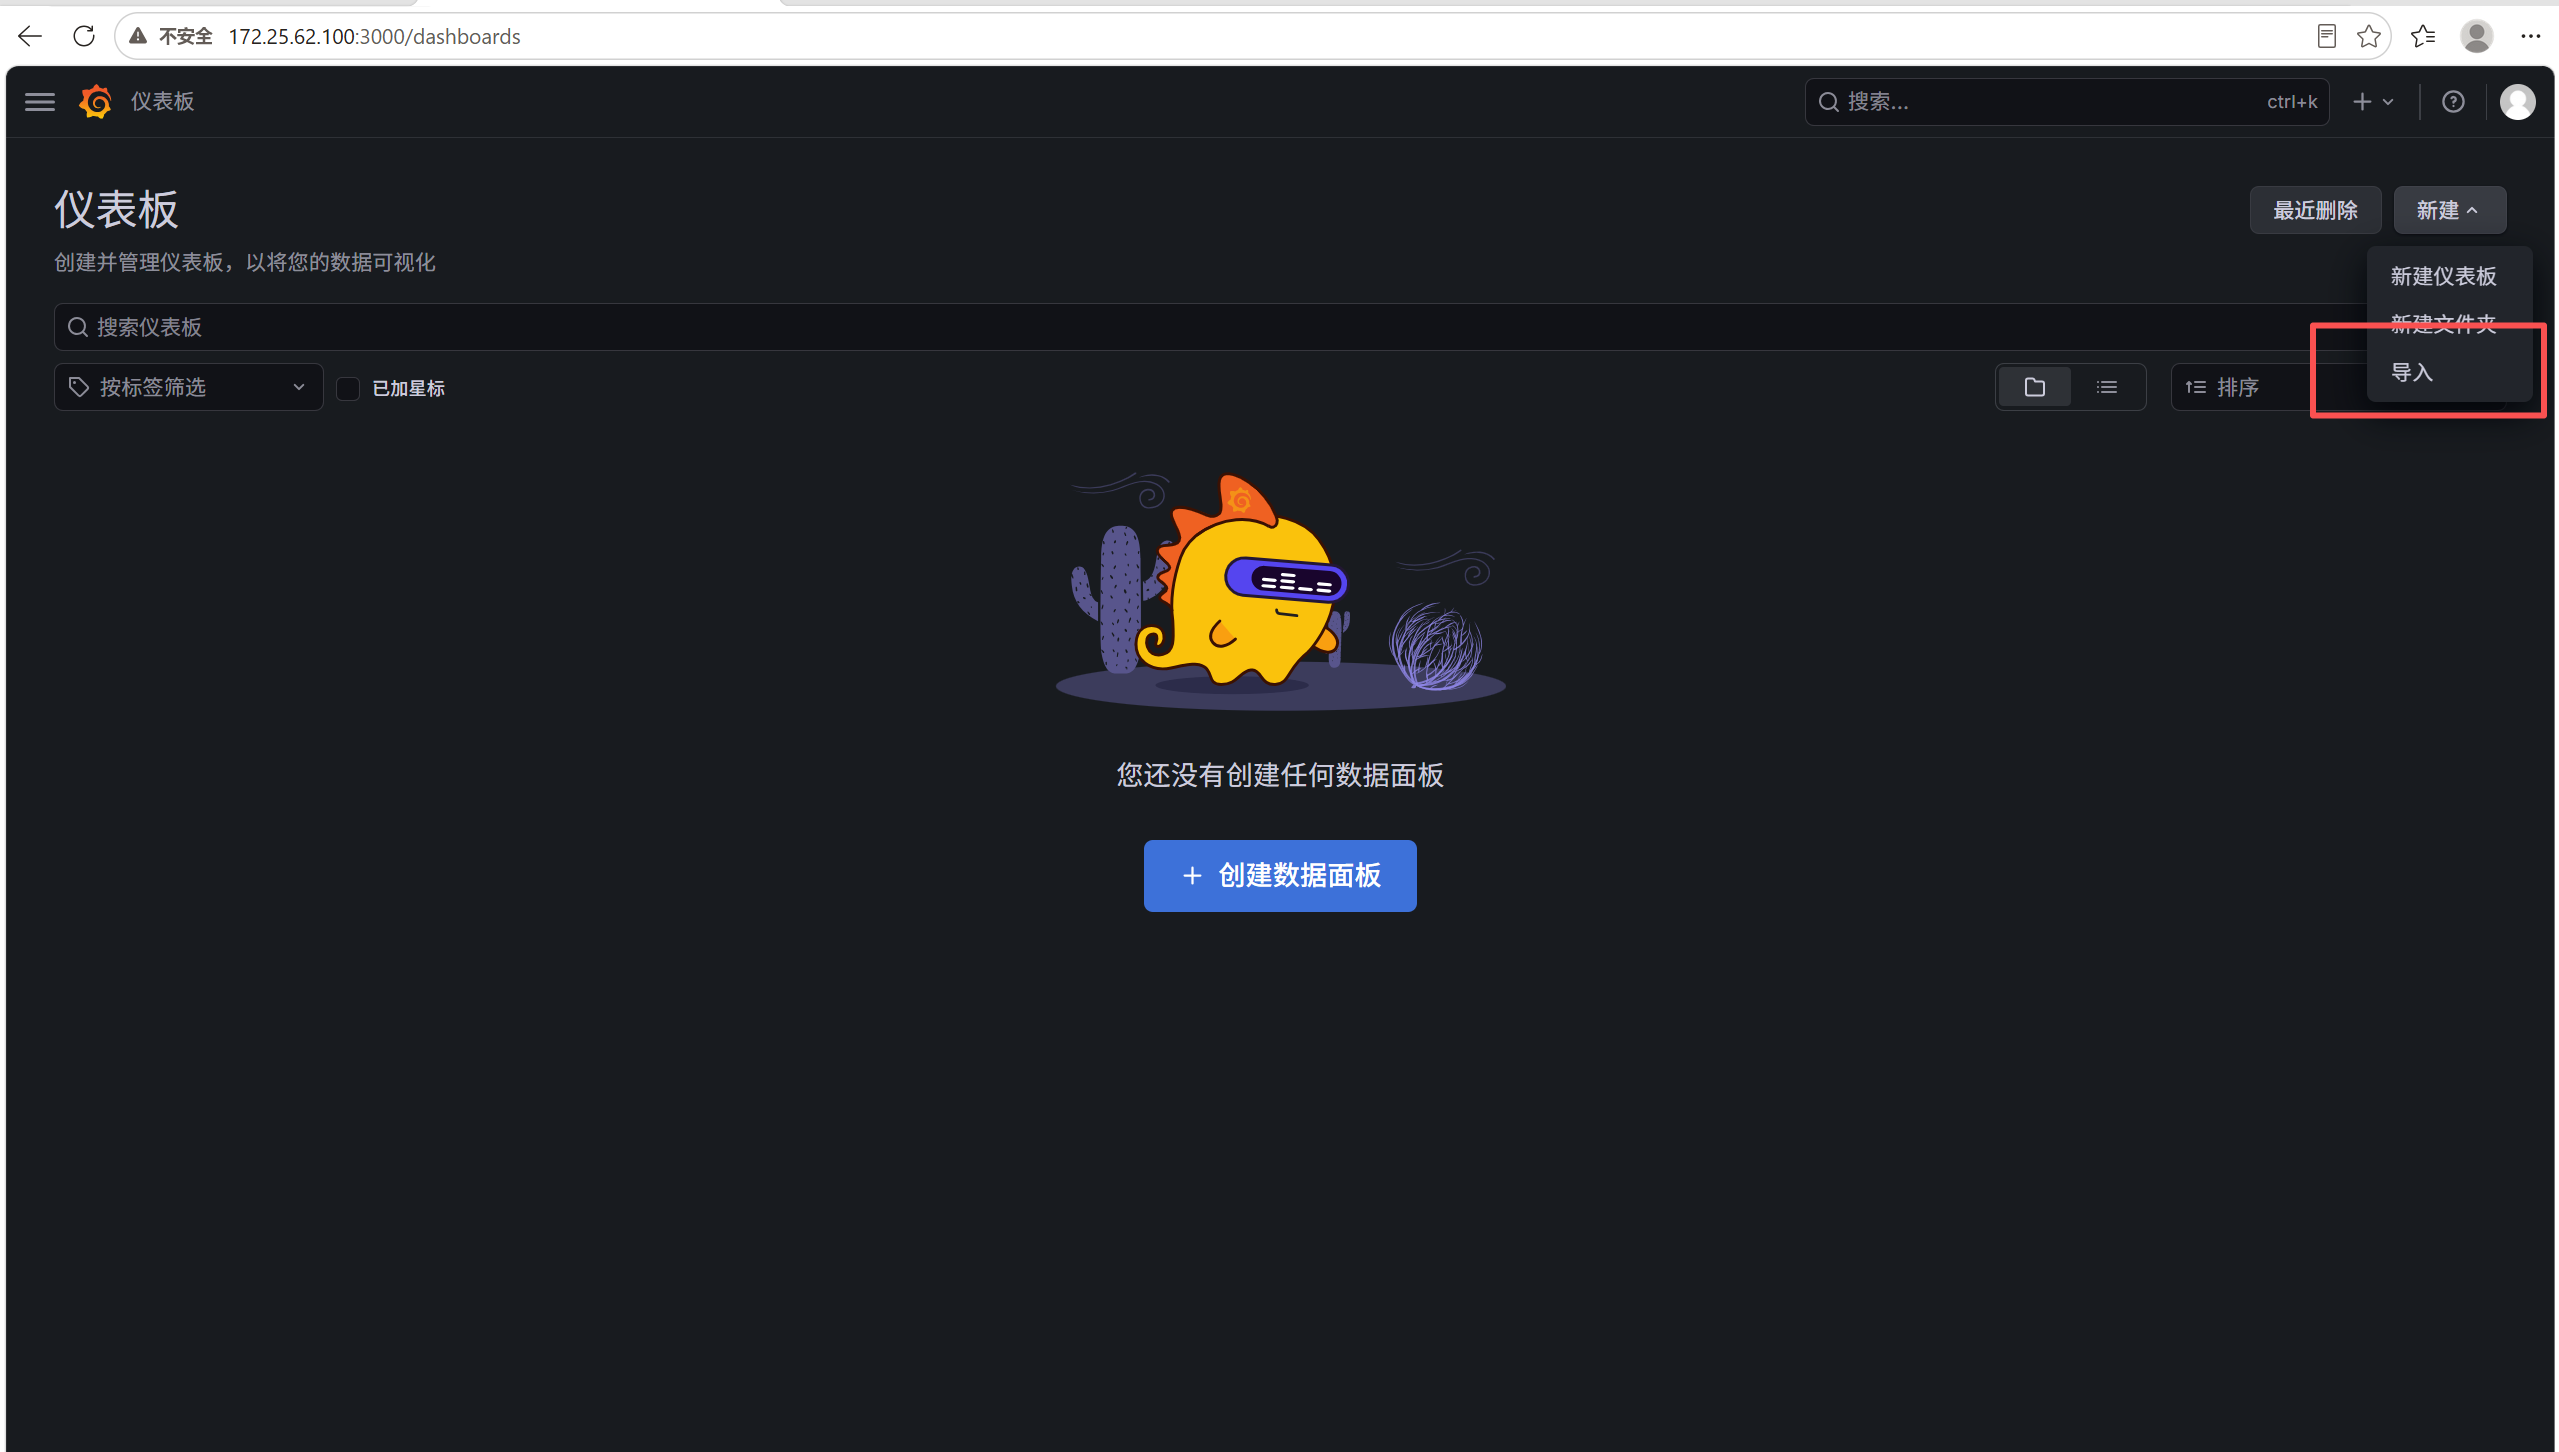This screenshot has width=2559, height=1452.
Task: Enable the 已加星标 starred checkbox
Action: coord(348,388)
